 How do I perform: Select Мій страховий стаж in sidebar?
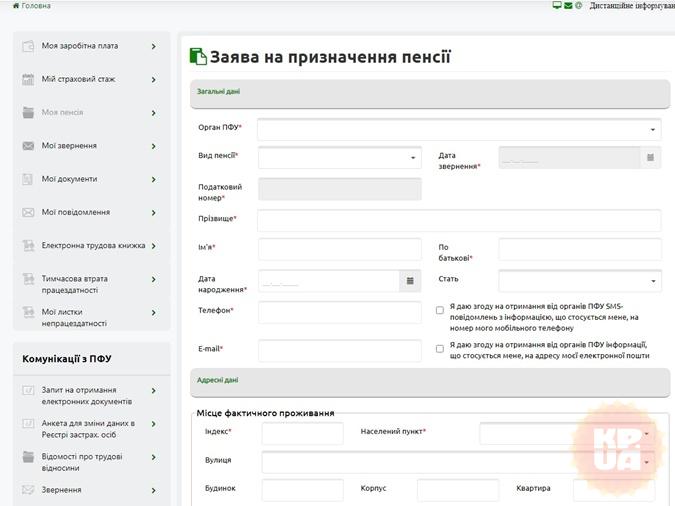(78, 79)
